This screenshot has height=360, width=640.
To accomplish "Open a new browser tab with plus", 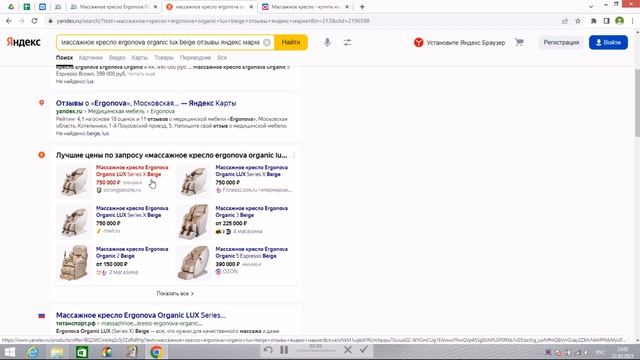I will [x=362, y=7].
